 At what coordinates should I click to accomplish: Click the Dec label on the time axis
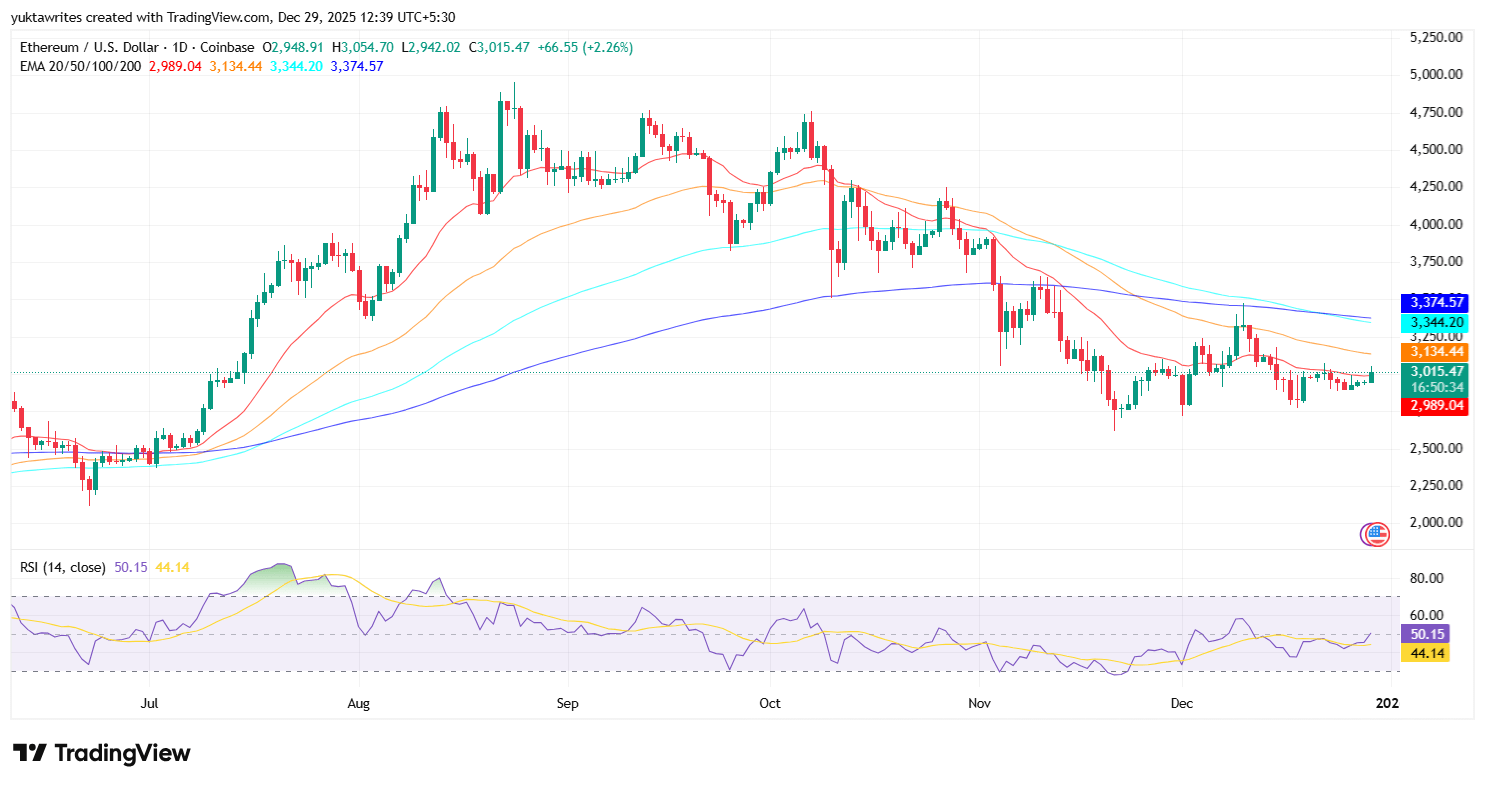(x=1182, y=703)
